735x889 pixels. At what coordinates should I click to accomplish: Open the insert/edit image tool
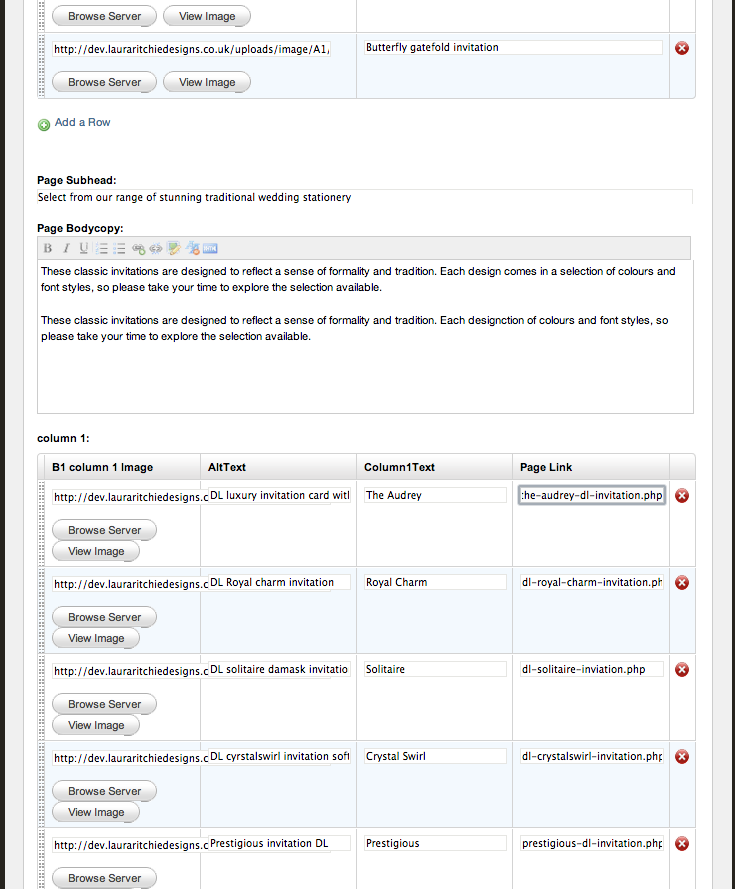[x=174, y=248]
